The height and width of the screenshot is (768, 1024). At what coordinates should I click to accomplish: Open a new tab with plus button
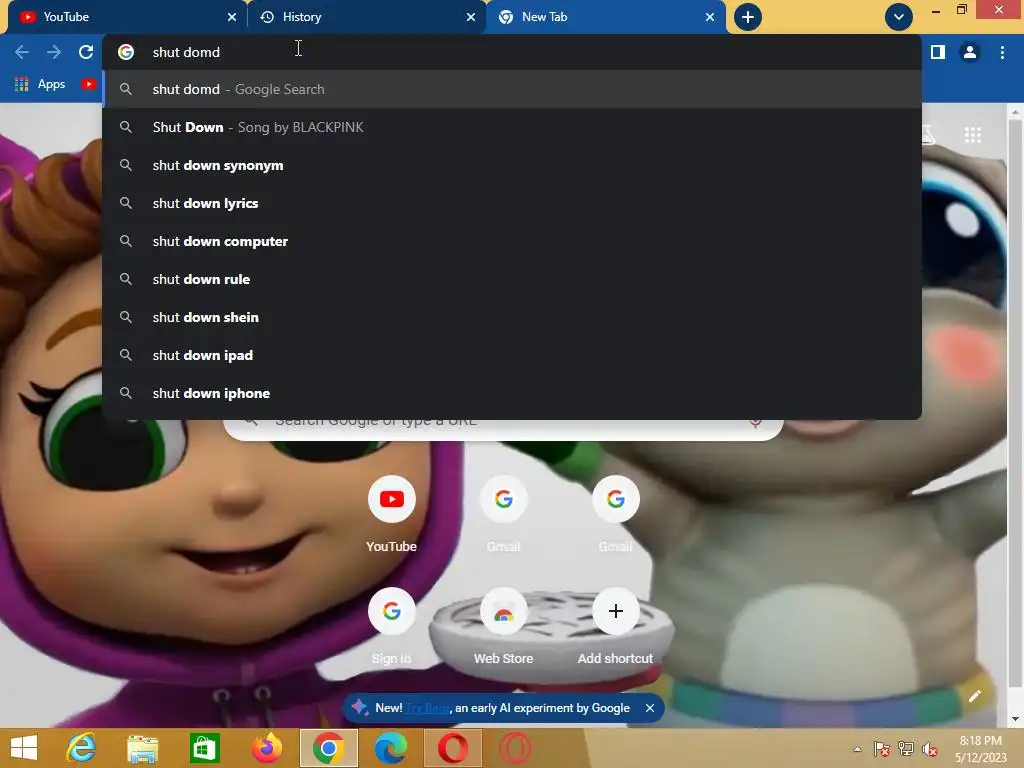[x=748, y=17]
